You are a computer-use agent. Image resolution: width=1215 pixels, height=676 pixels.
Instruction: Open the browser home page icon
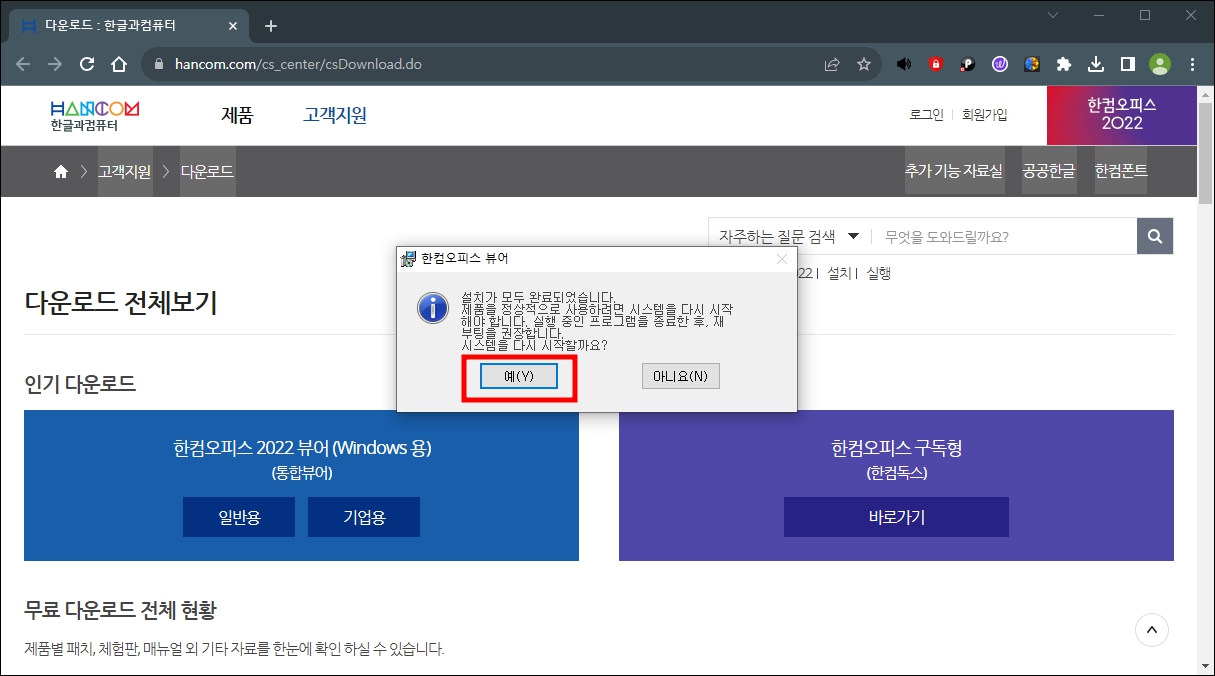click(x=119, y=64)
